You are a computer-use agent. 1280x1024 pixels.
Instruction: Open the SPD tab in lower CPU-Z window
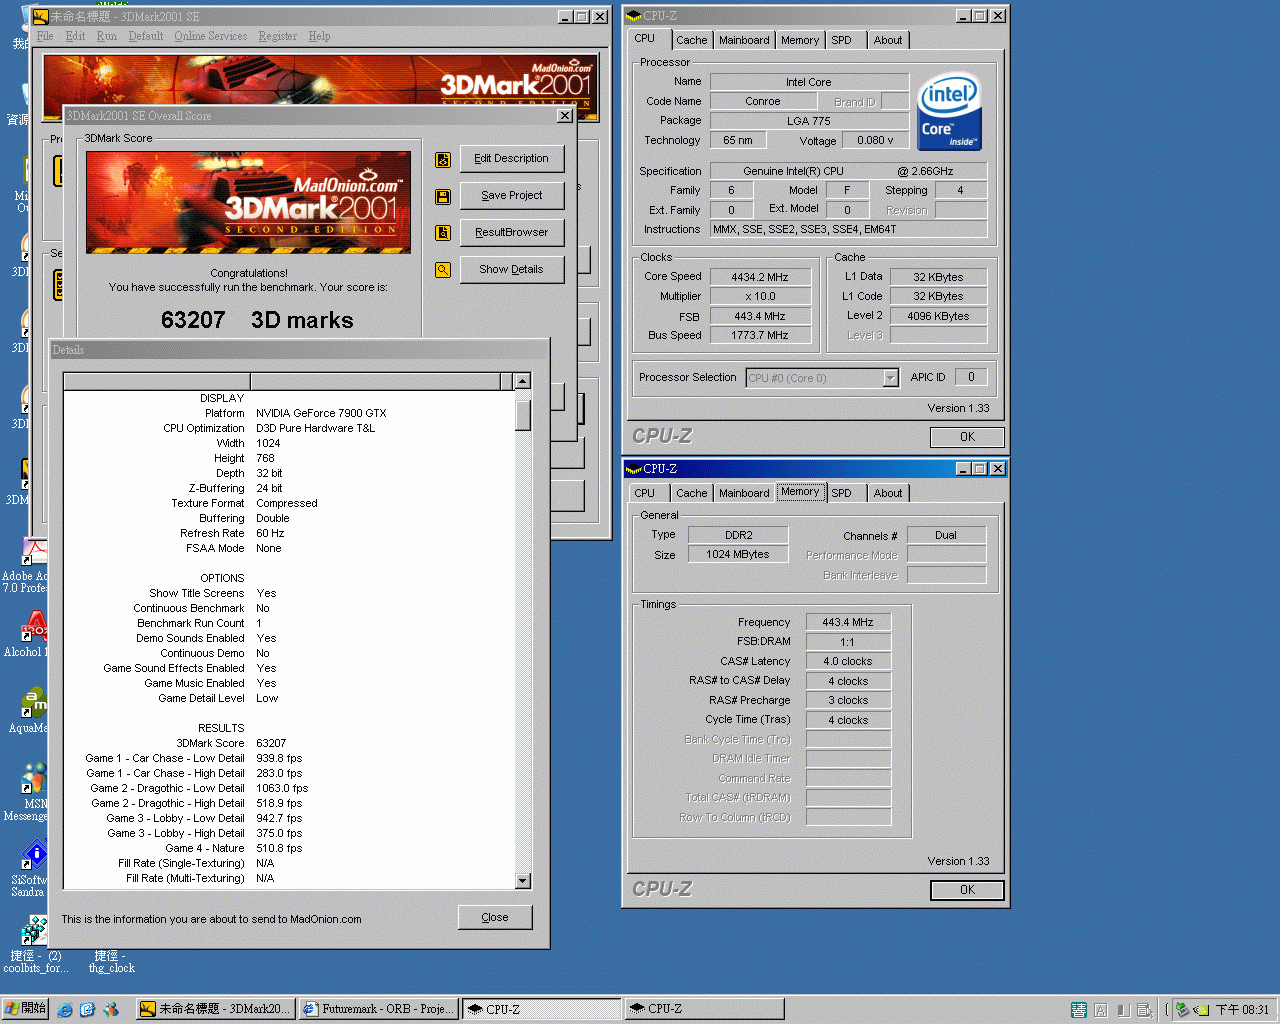click(x=842, y=493)
